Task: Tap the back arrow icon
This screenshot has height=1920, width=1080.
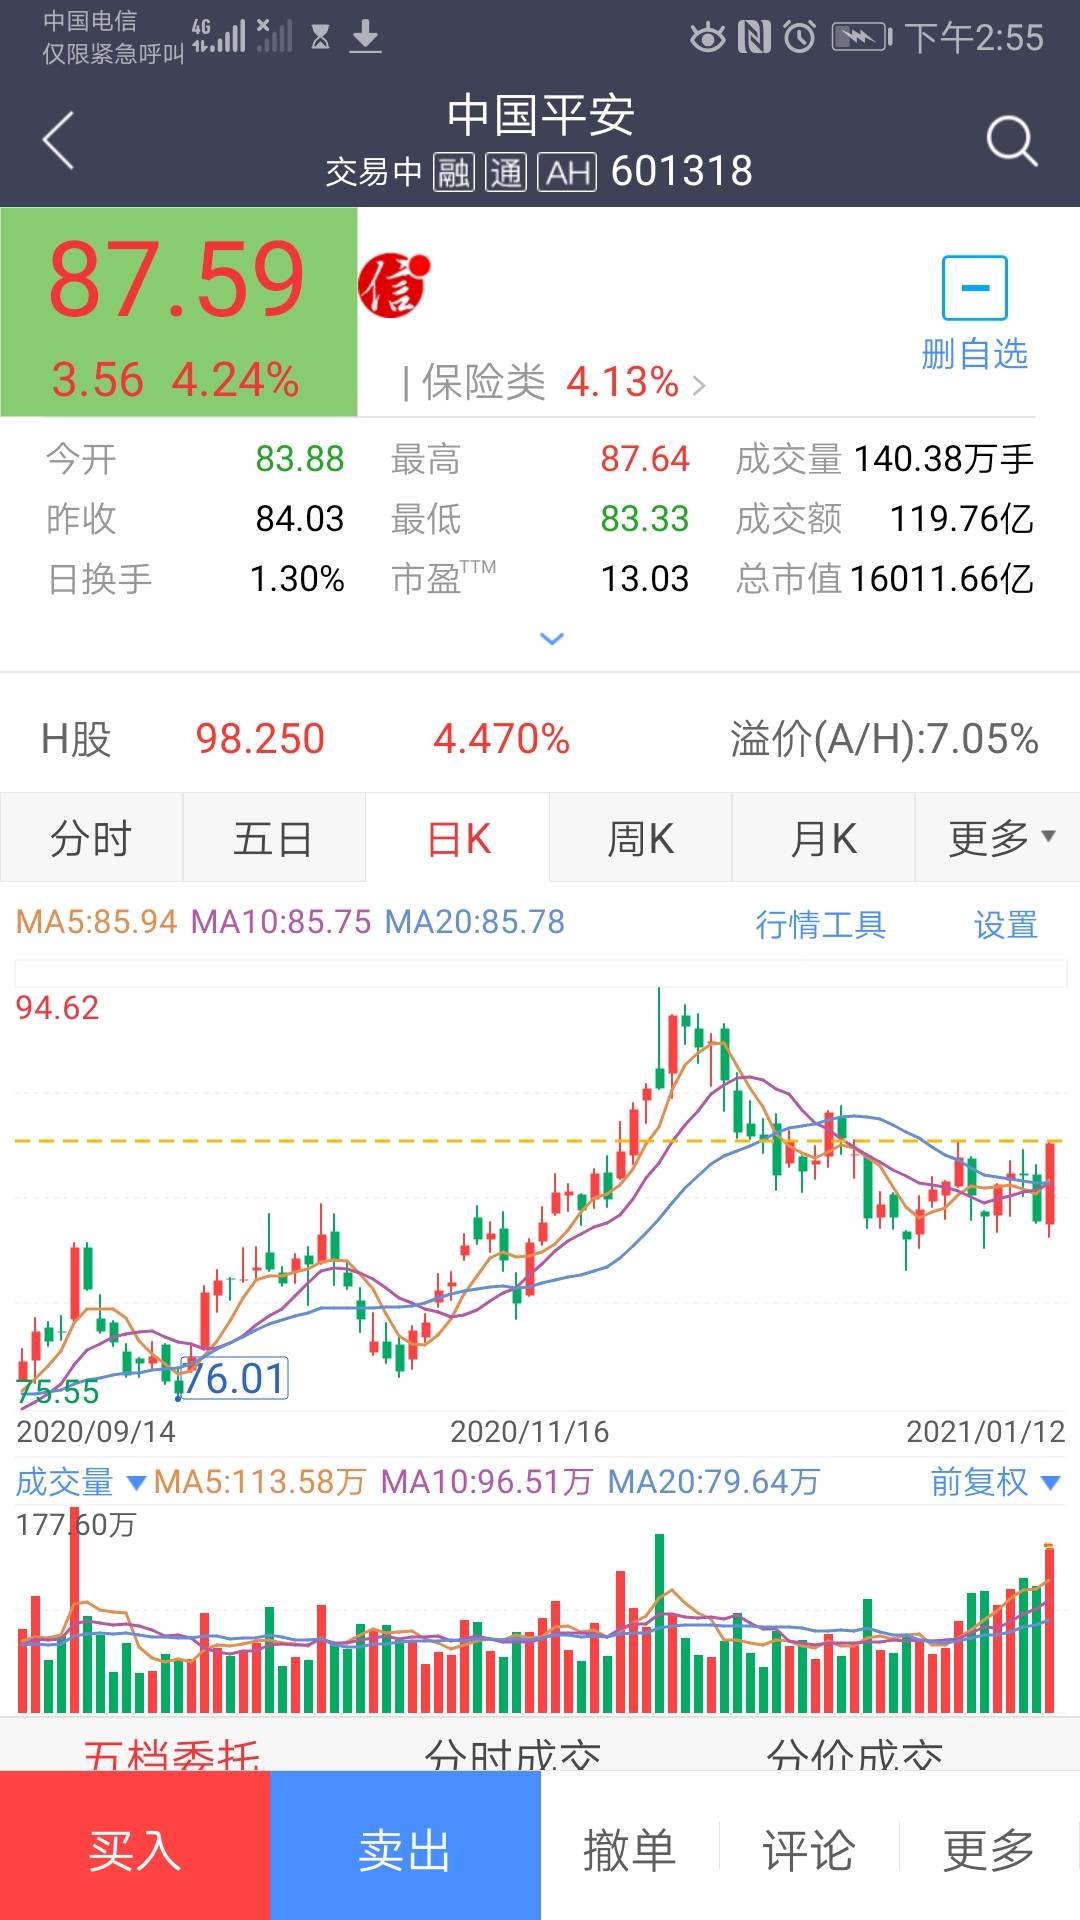Action: (58, 140)
